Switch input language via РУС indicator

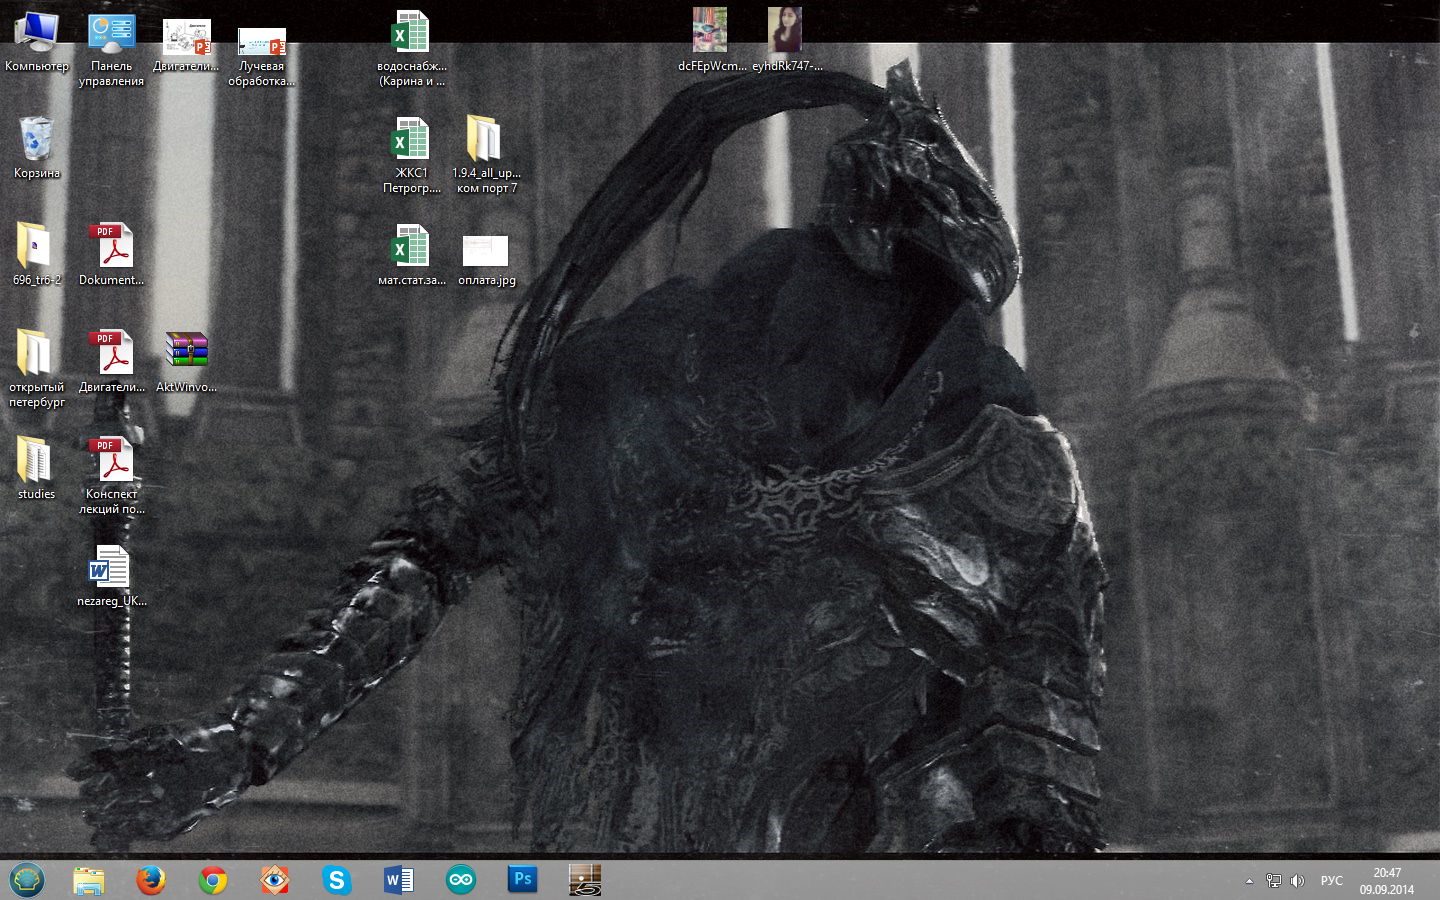[x=1332, y=881]
